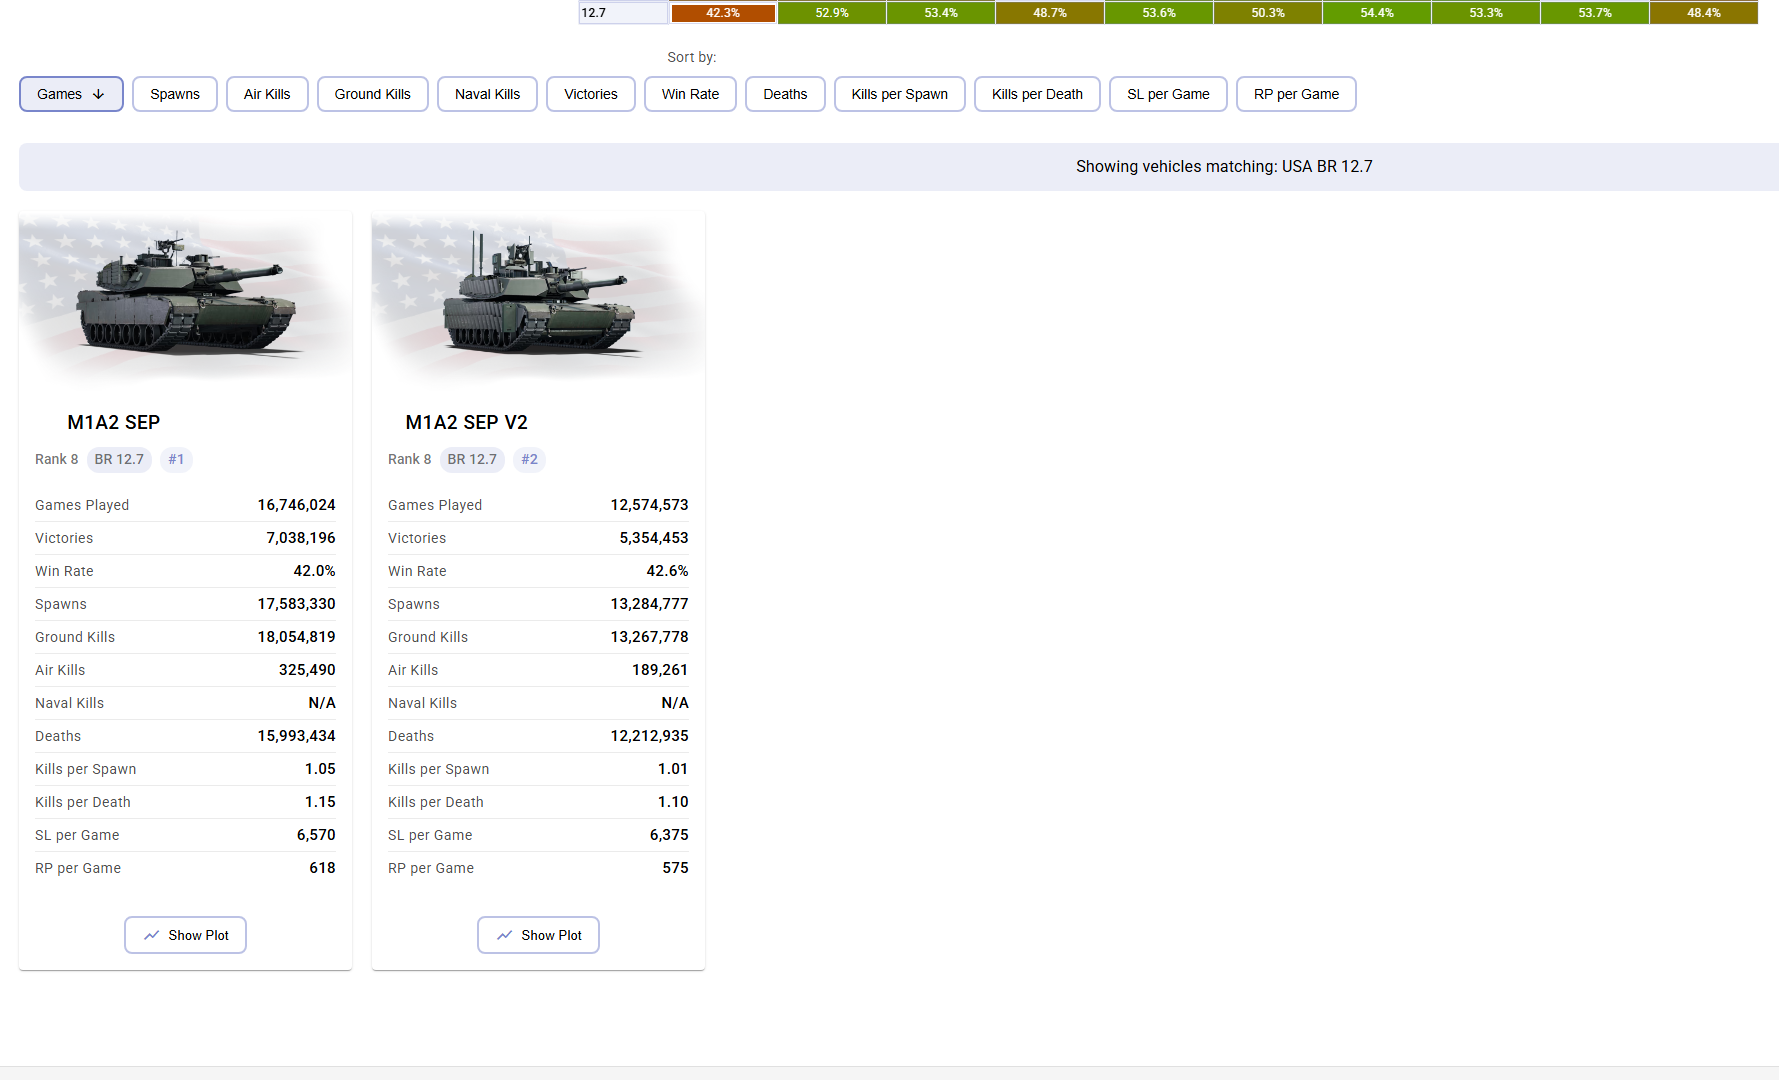Click the 53.6% heatmap cell
This screenshot has height=1080, width=1779.
tap(1159, 13)
